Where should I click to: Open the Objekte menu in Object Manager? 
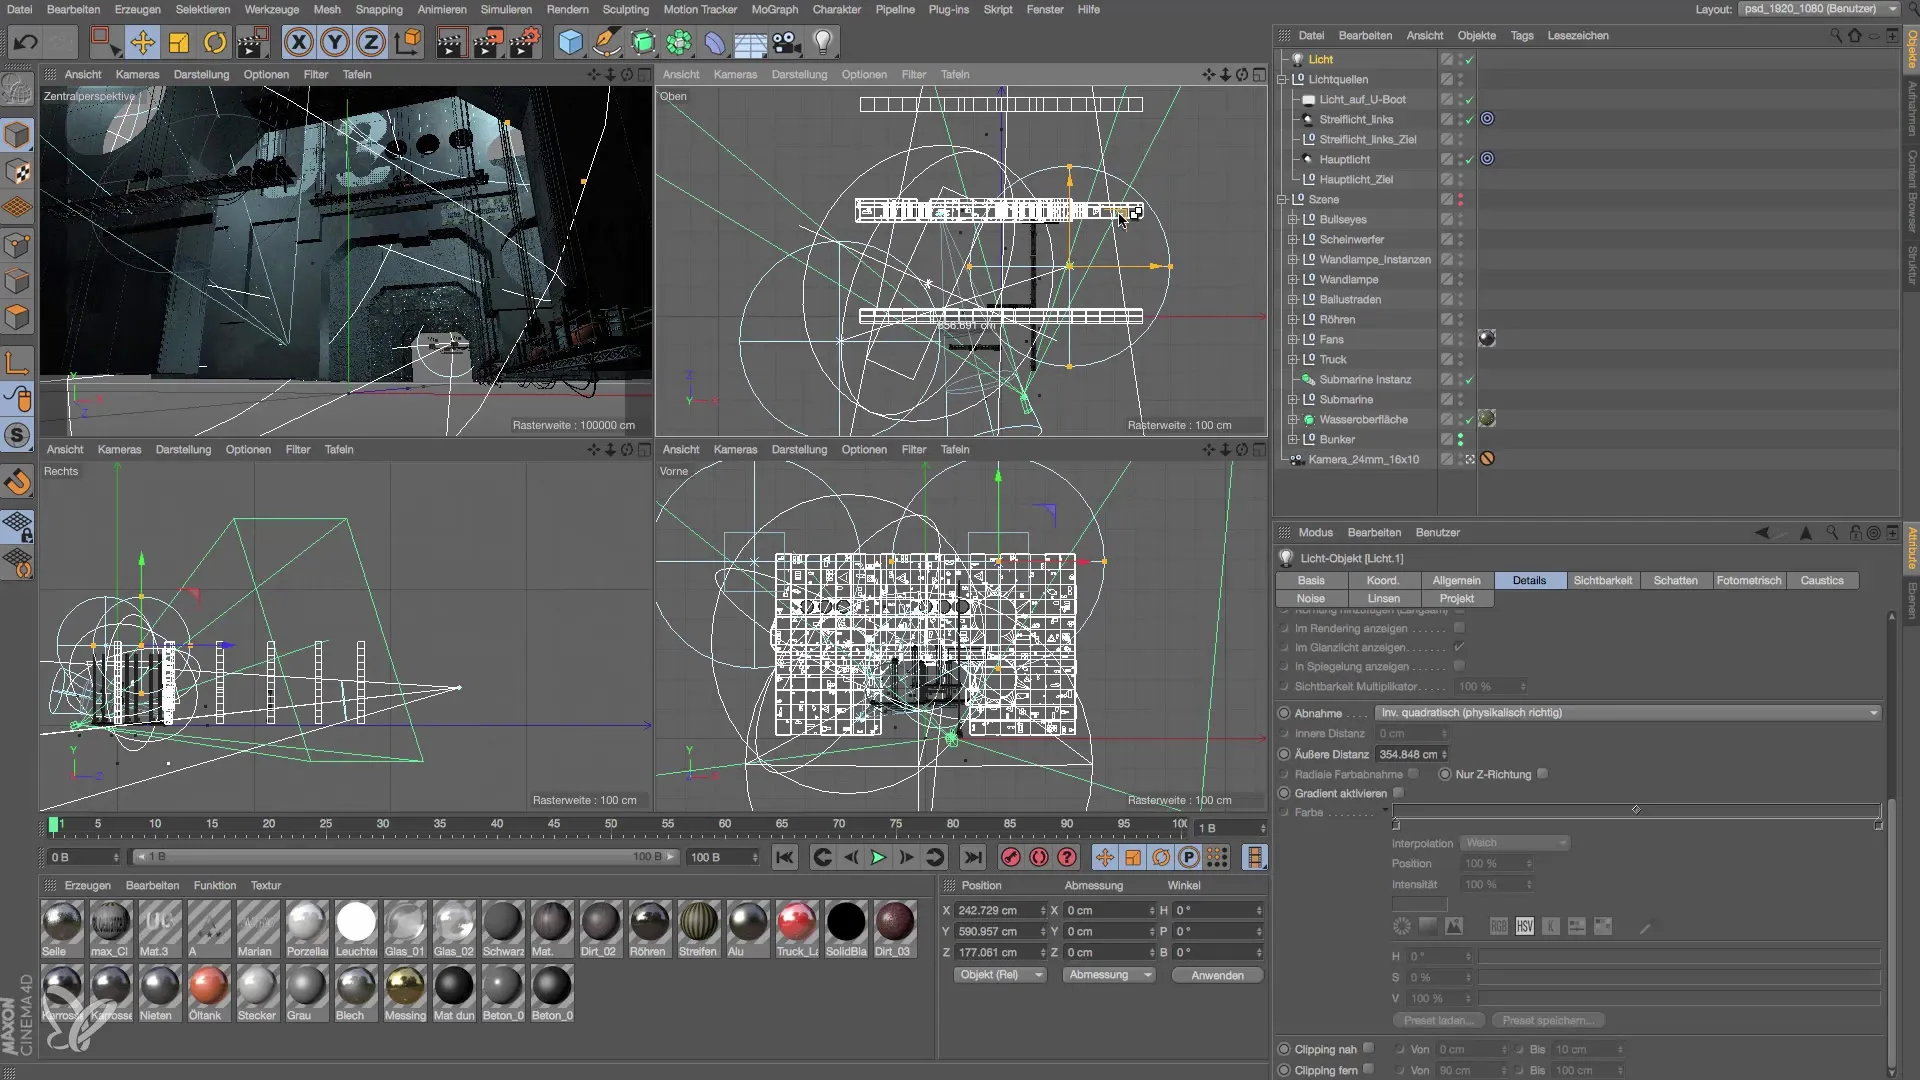pyautogui.click(x=1476, y=35)
